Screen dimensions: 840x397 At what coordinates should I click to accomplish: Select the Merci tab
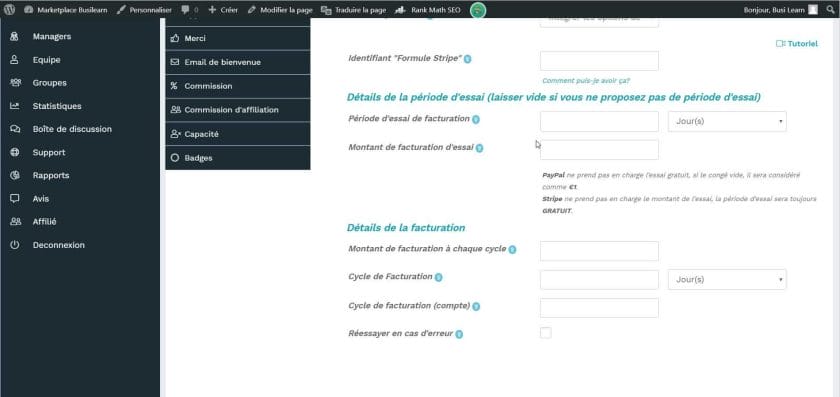pos(238,39)
